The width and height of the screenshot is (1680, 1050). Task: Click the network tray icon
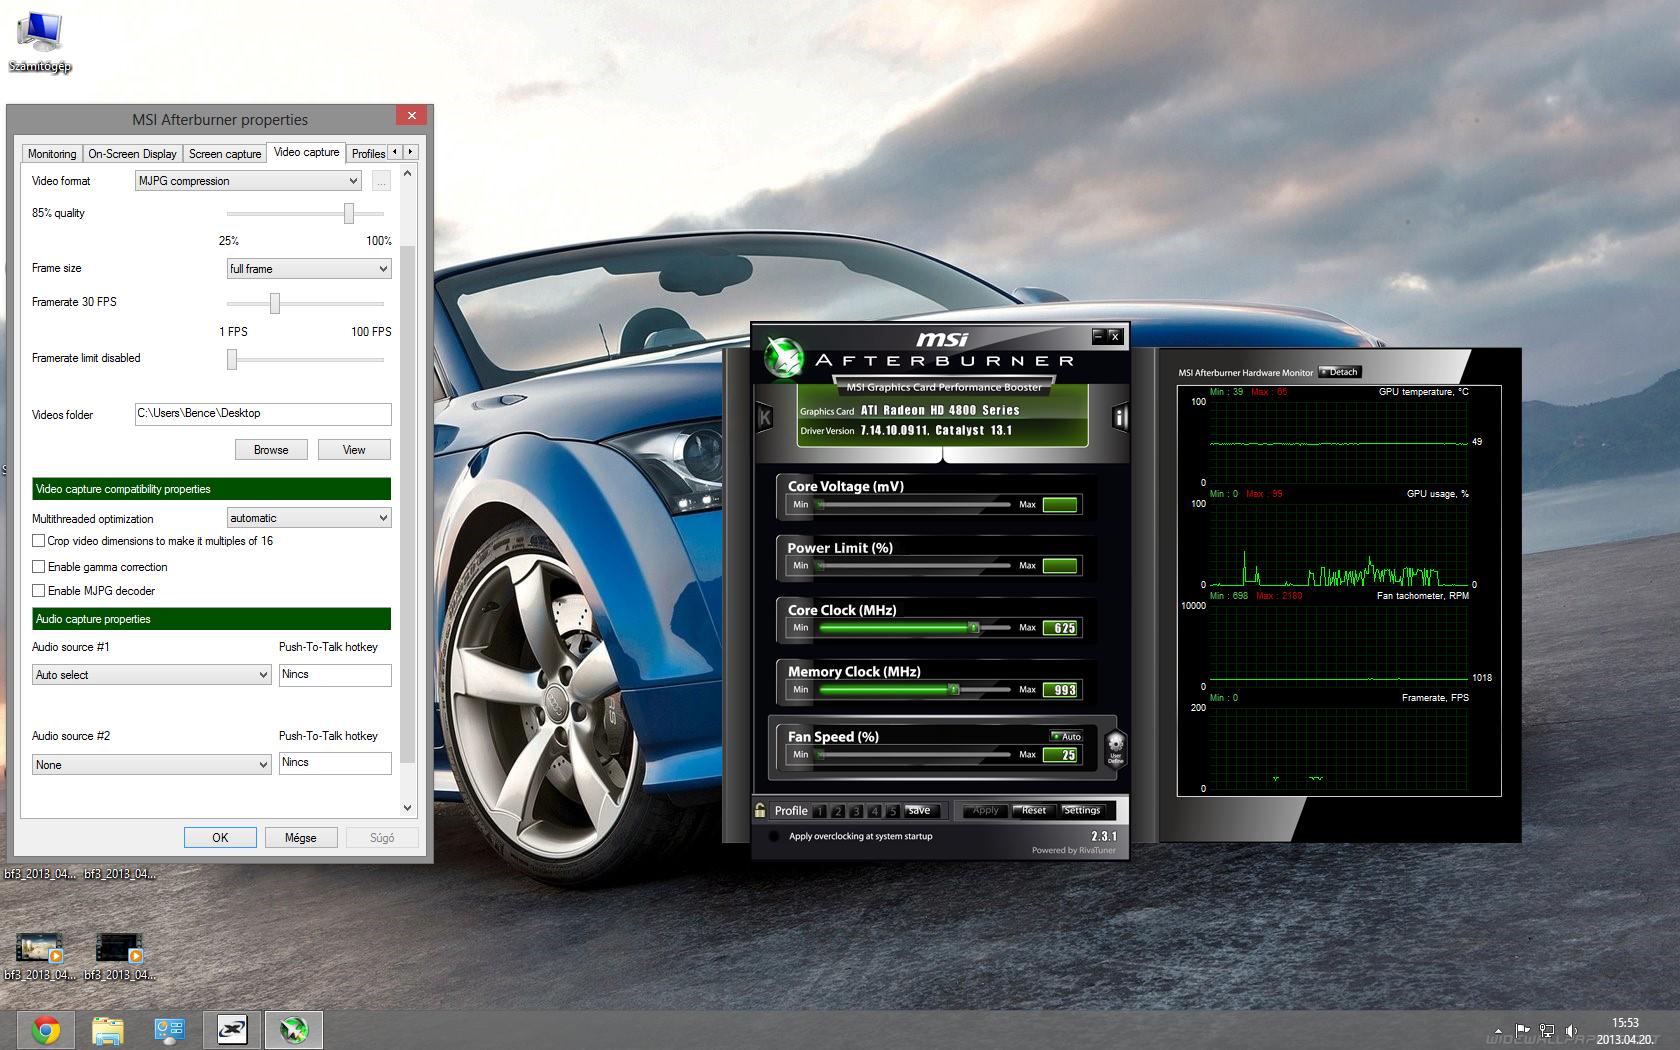coord(1547,1030)
